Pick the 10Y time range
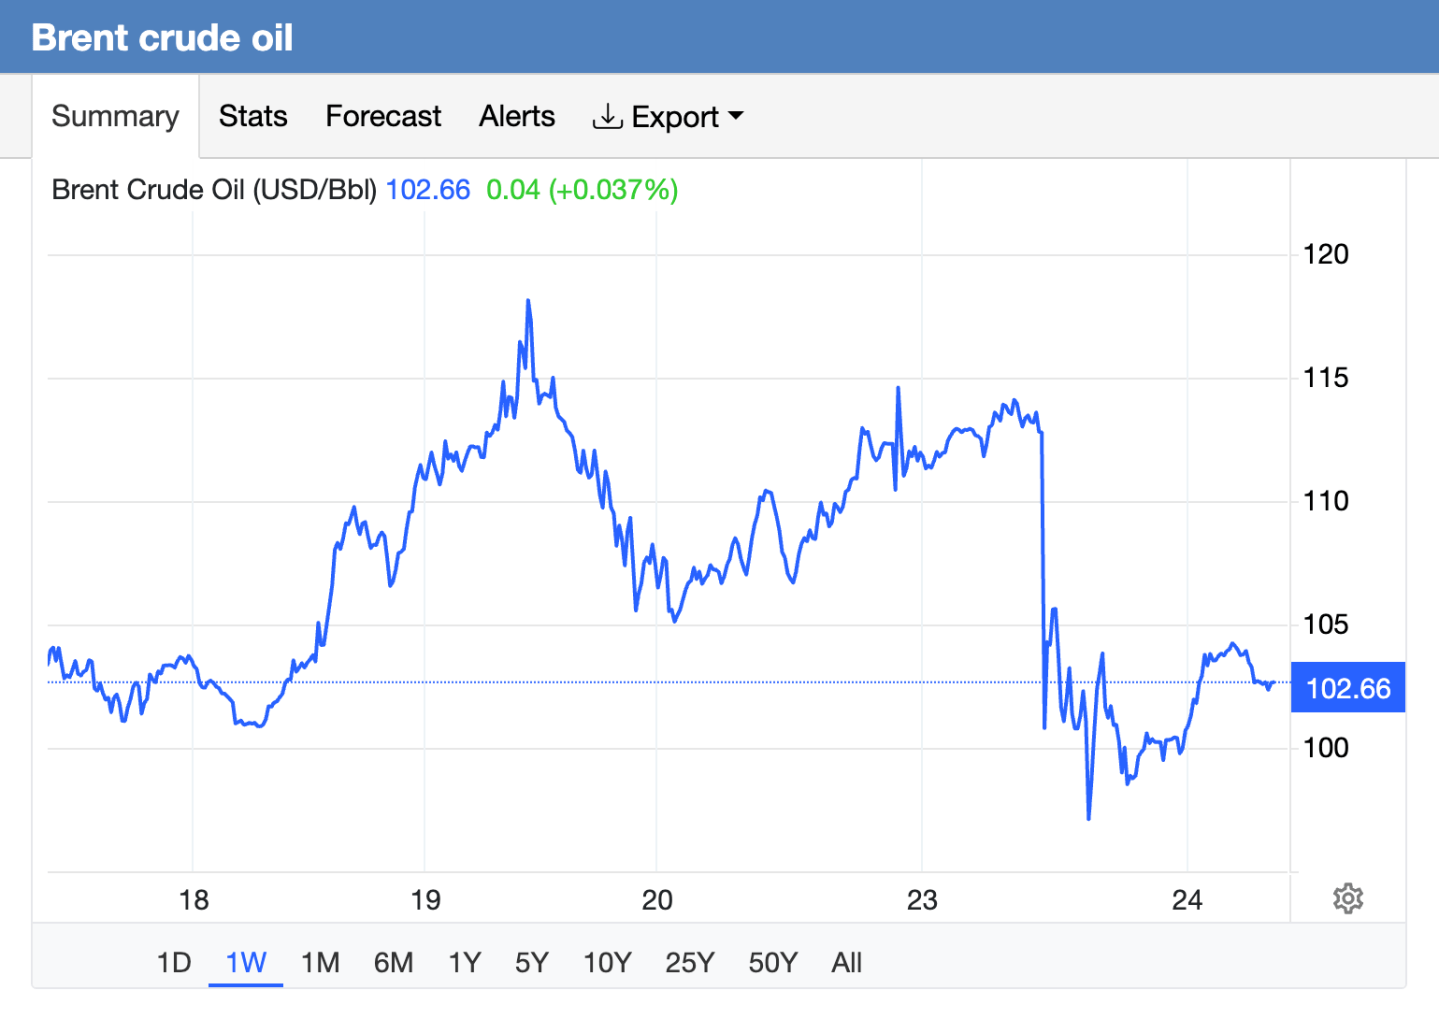This screenshot has height=1019, width=1439. (607, 962)
